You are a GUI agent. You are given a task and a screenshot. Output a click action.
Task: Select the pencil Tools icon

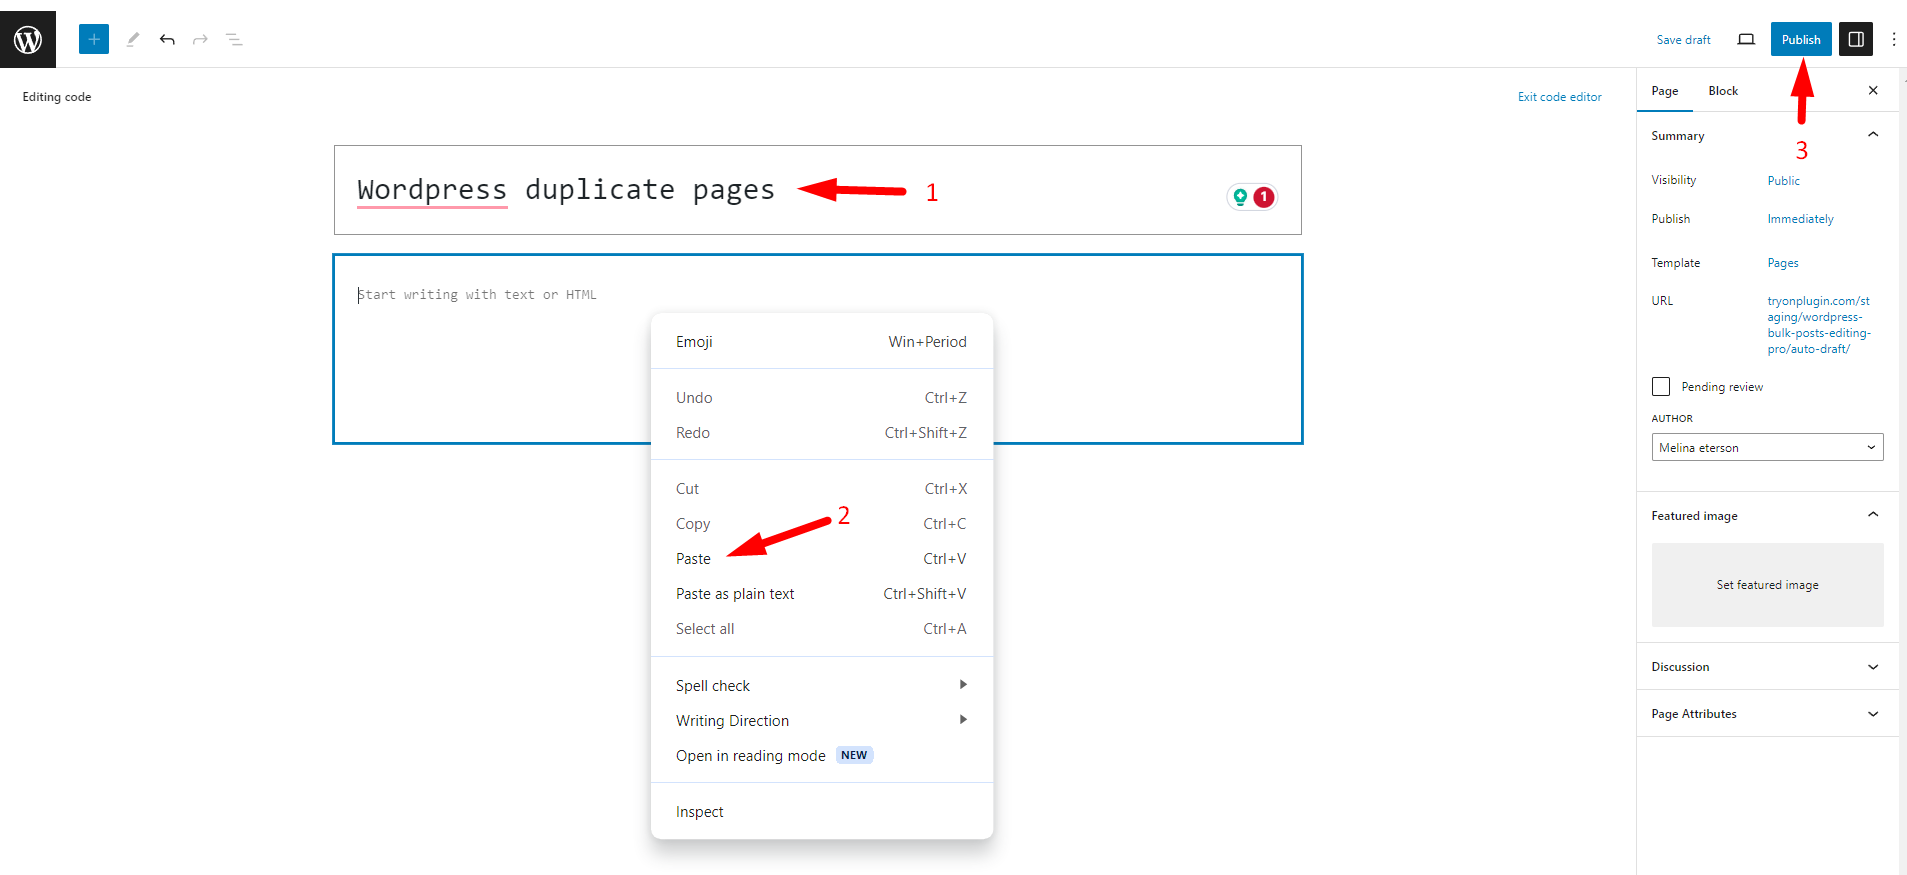[133, 39]
